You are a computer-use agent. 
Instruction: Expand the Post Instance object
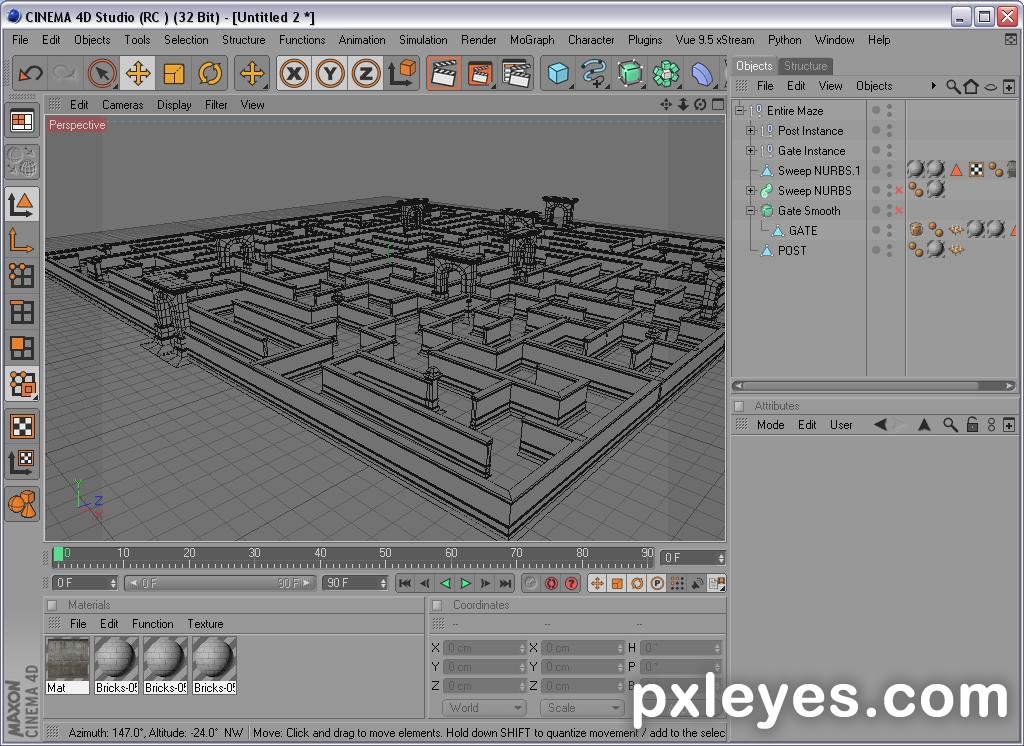point(750,131)
